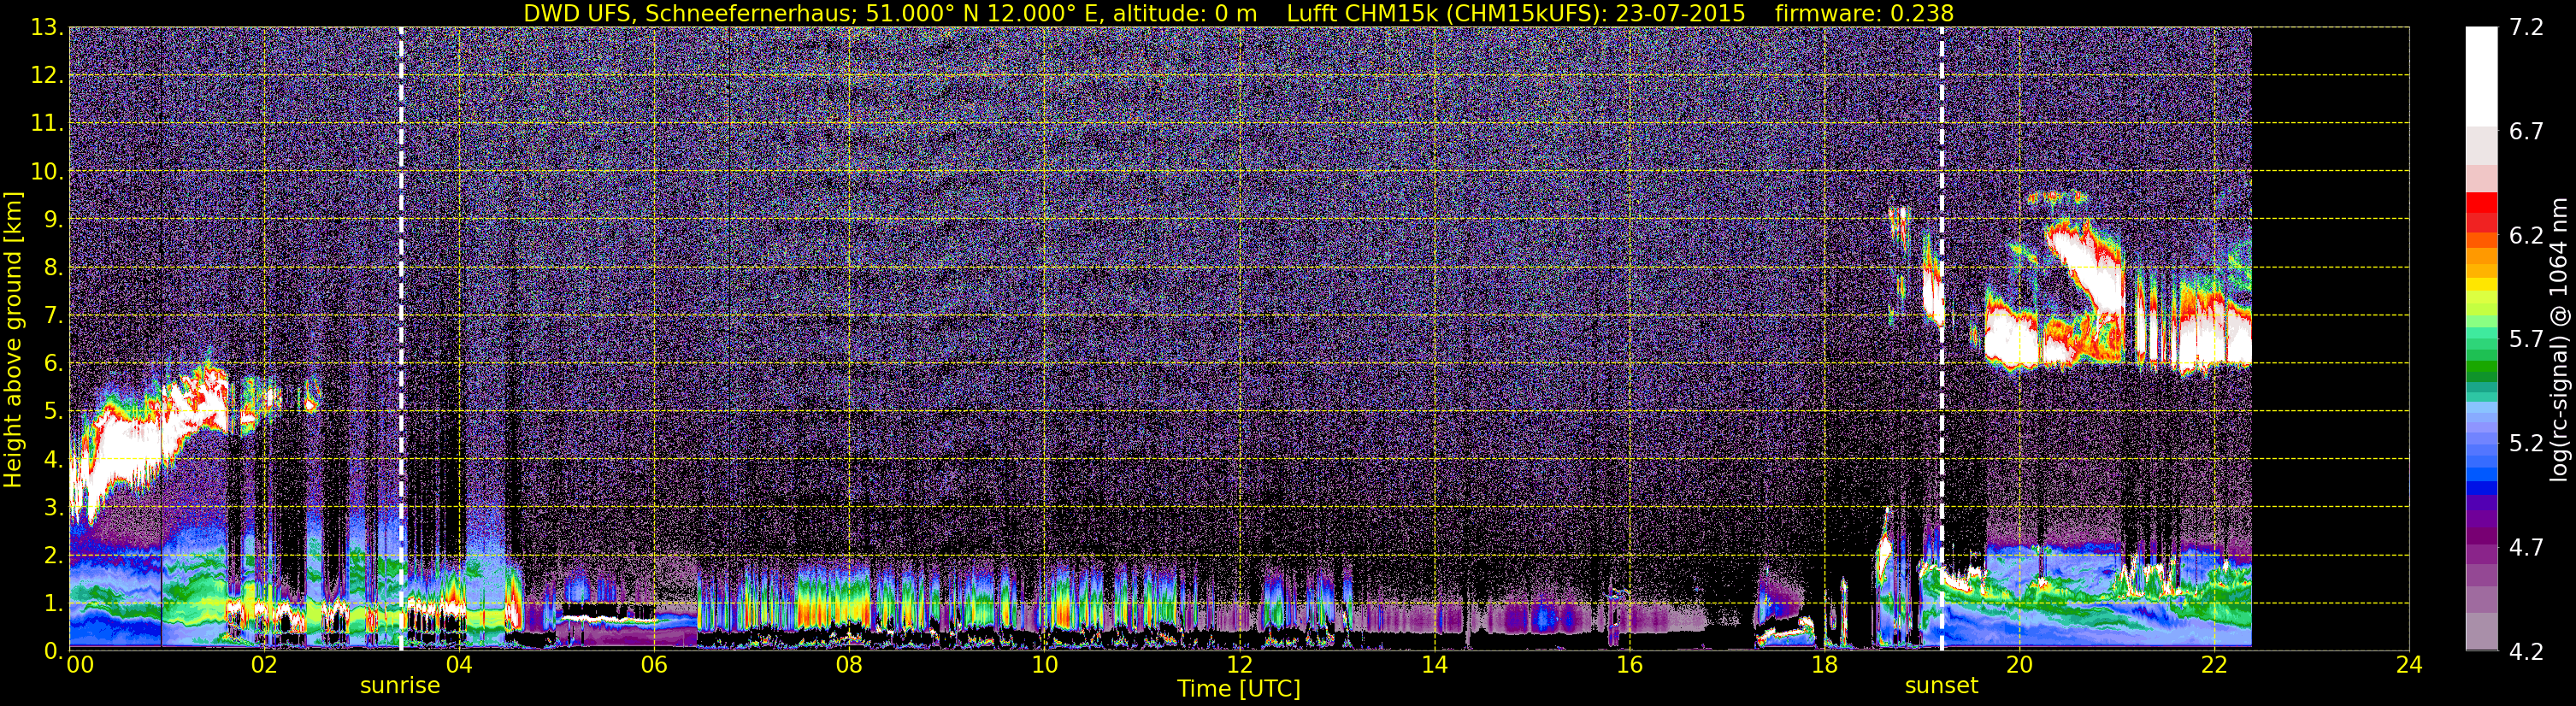Click the "00" time axis tick label
This screenshot has height=706, width=2576.
tap(80, 666)
